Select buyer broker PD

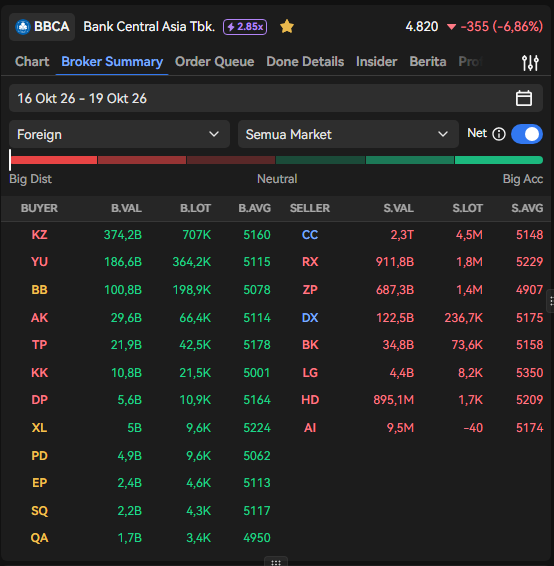pyautogui.click(x=39, y=456)
